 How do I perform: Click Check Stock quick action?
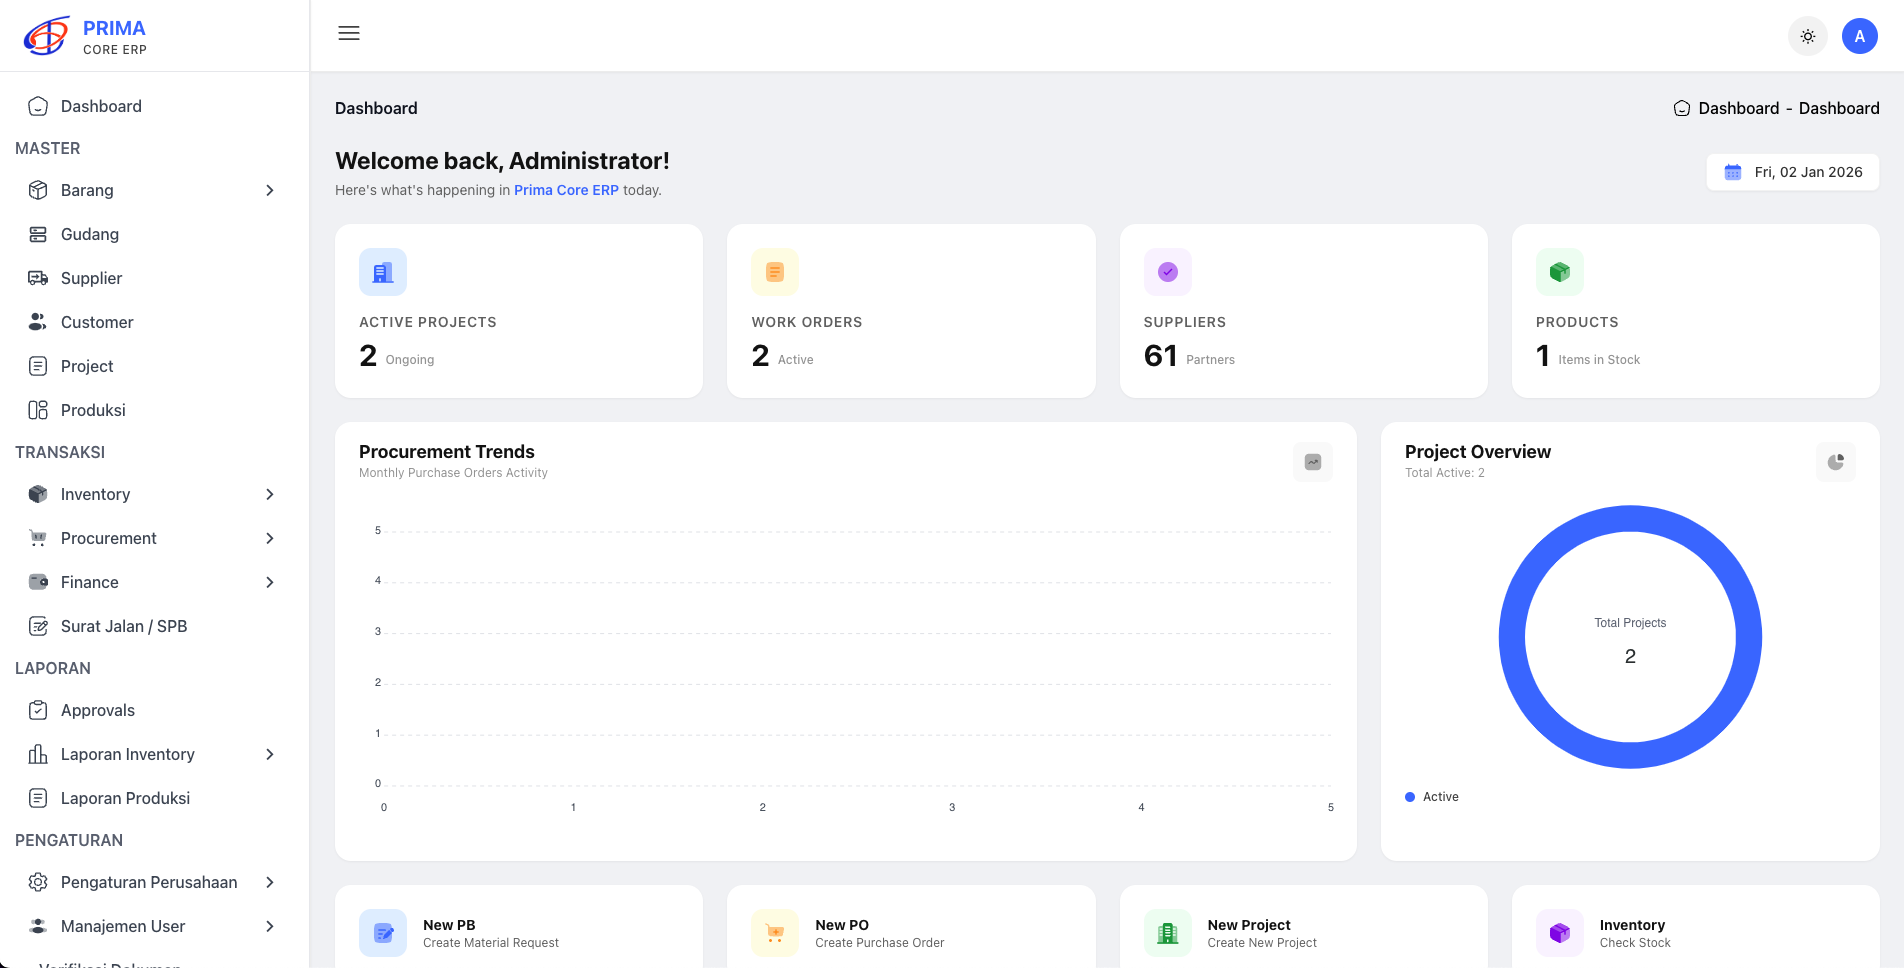pos(1696,933)
